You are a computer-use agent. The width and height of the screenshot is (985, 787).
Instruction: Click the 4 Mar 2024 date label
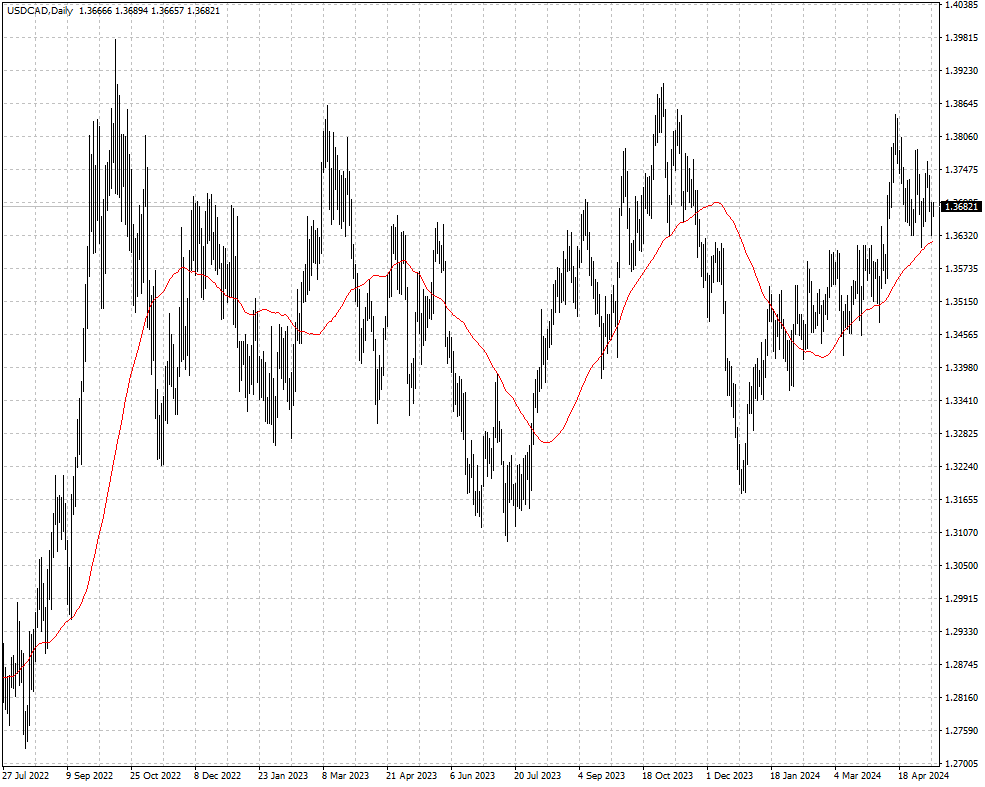pos(857,776)
